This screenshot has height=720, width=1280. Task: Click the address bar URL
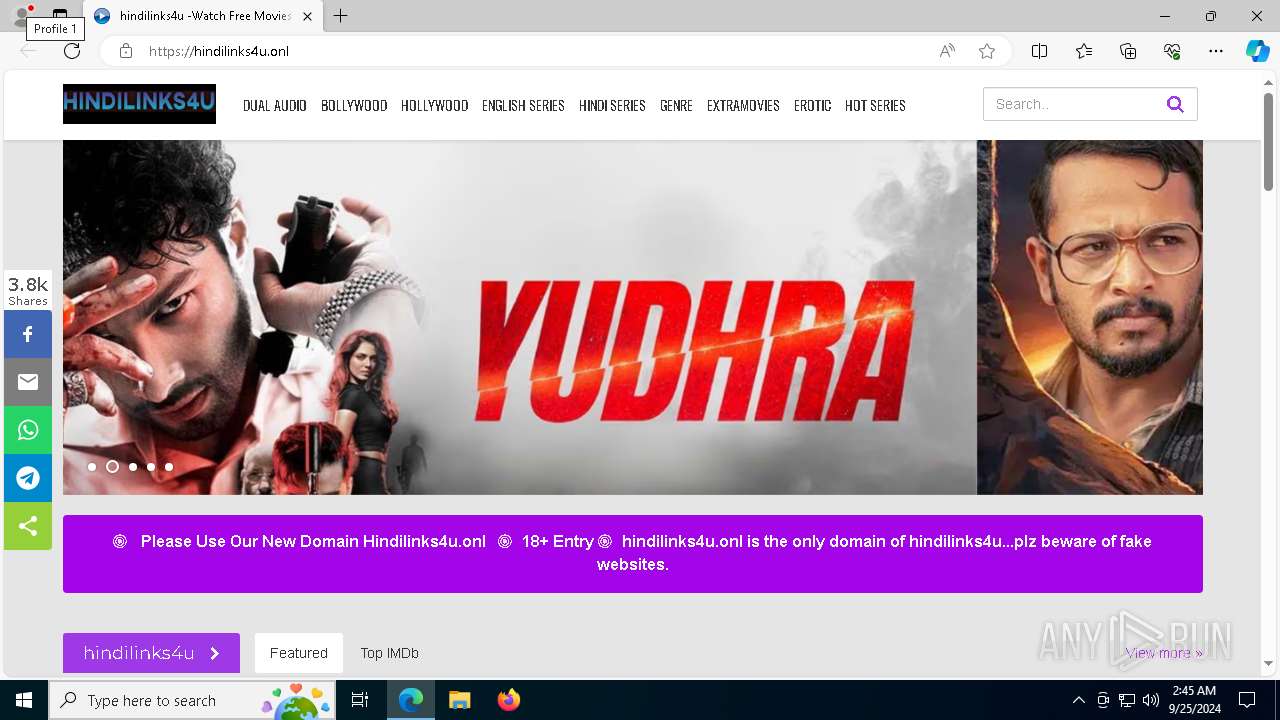pyautogui.click(x=219, y=51)
